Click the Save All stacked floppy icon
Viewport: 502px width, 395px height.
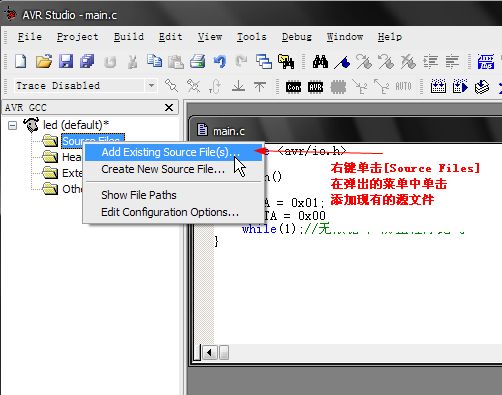click(87, 62)
